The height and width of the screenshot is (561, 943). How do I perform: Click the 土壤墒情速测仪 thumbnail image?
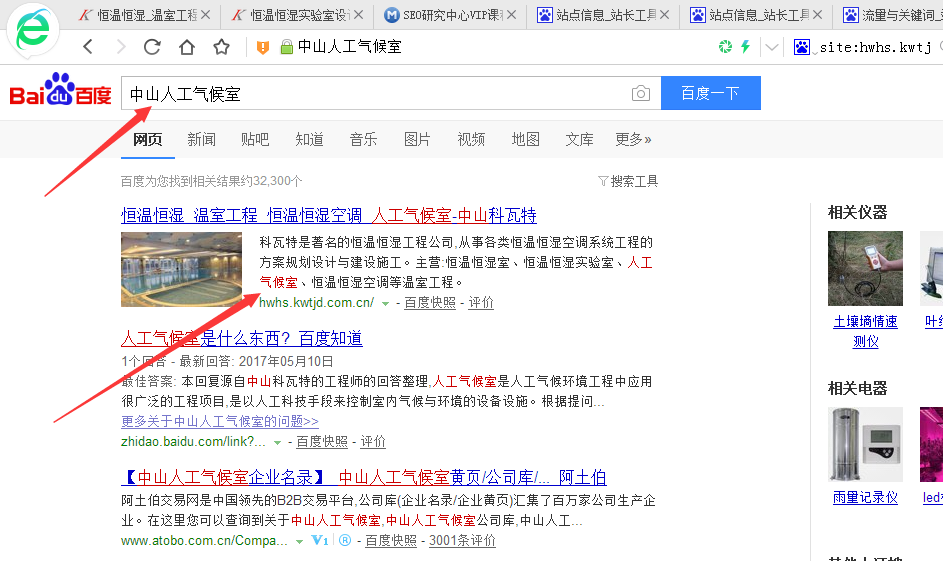tap(865, 268)
